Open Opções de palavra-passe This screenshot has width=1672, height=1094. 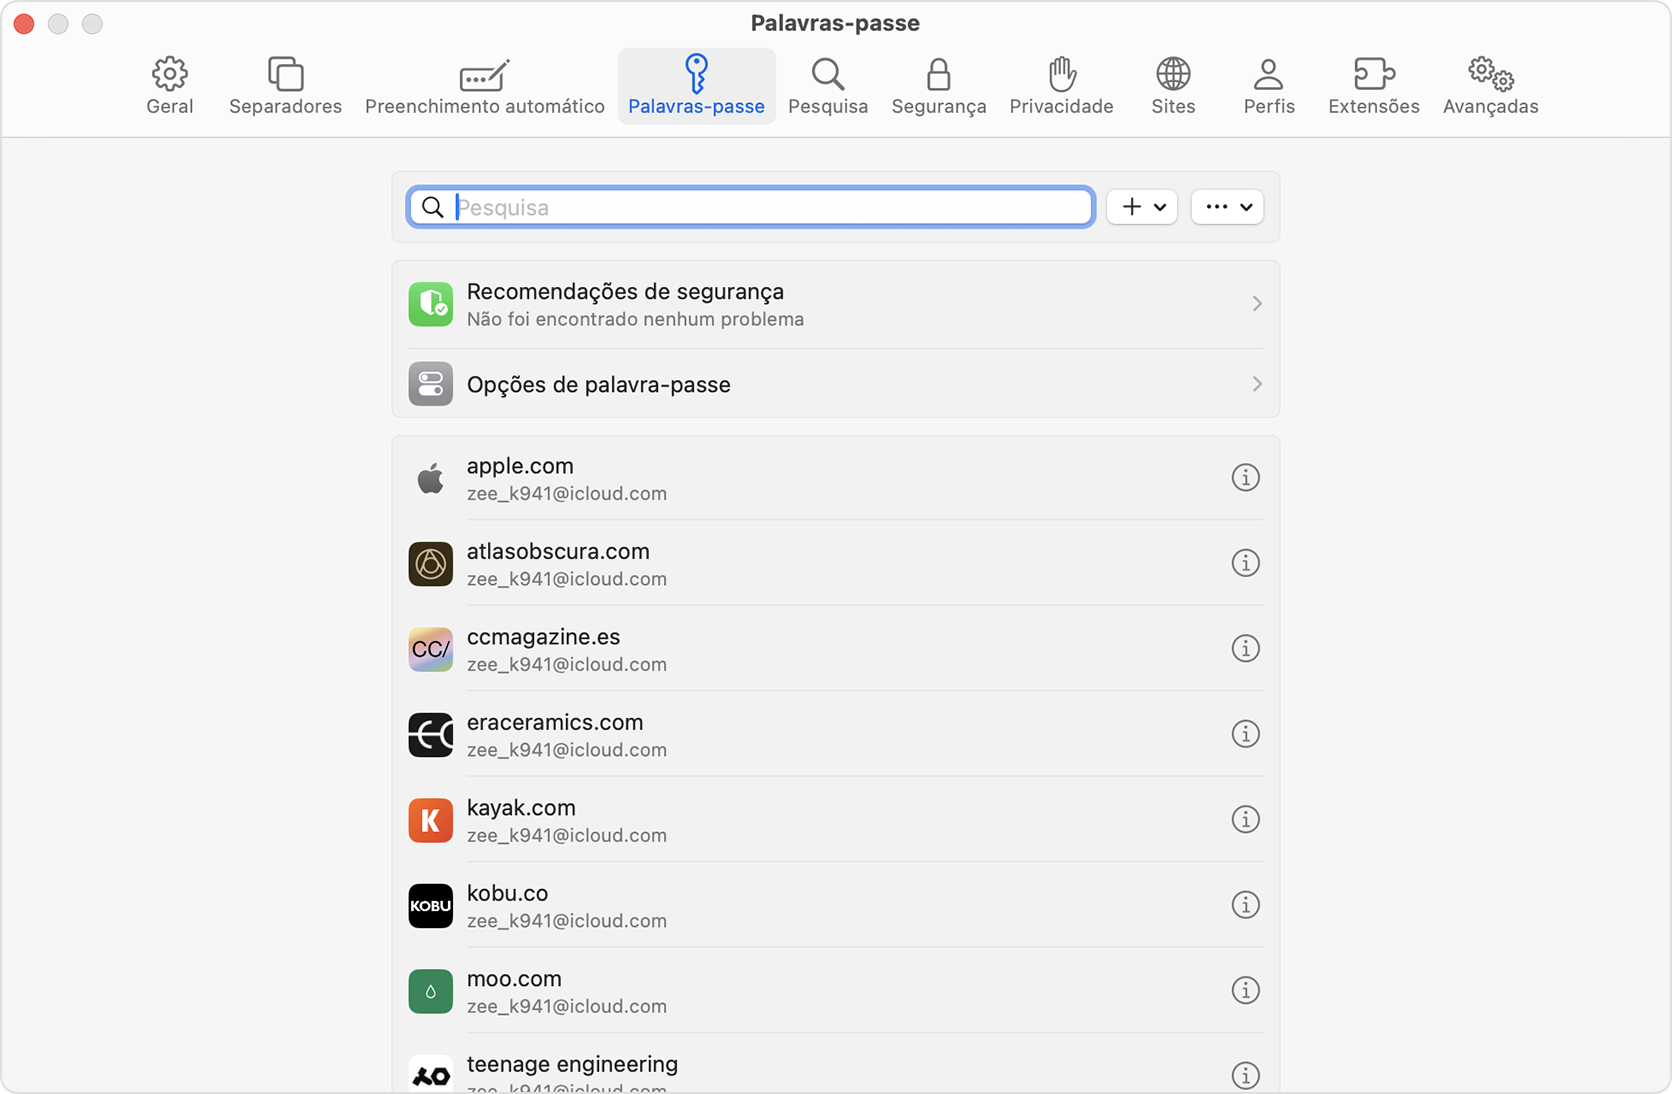point(836,384)
